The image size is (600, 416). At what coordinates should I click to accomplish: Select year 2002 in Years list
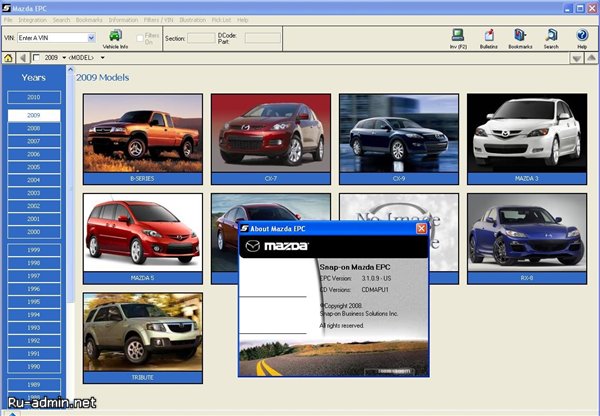click(34, 206)
